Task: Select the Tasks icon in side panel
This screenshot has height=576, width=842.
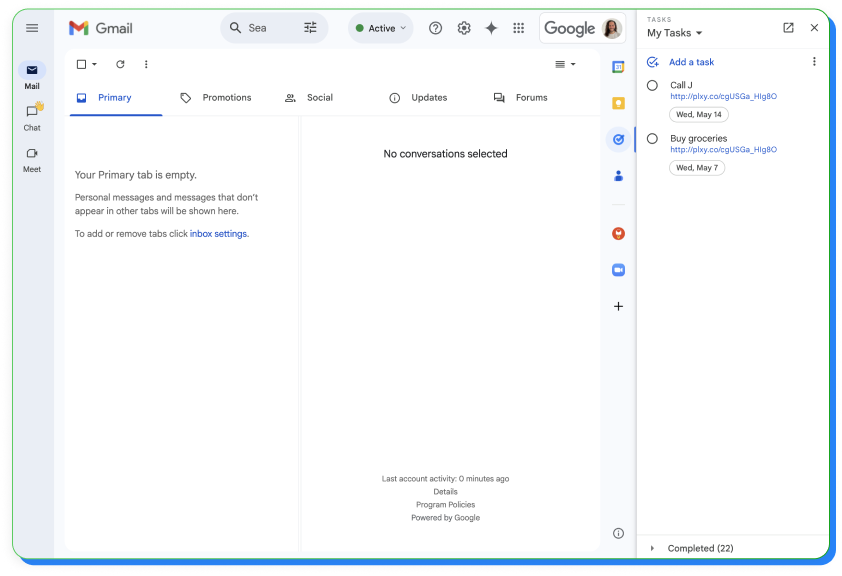Action: click(x=618, y=139)
